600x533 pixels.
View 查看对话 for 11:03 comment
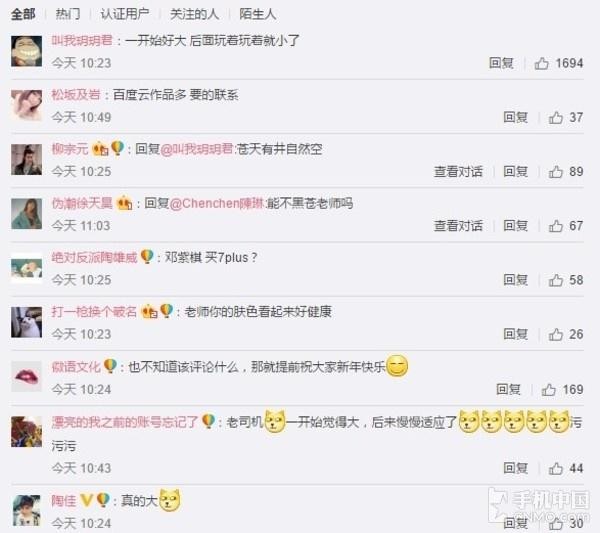click(458, 226)
